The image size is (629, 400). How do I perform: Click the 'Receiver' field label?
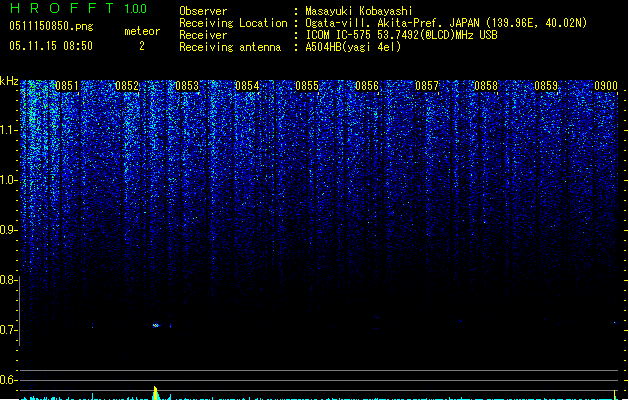point(203,35)
